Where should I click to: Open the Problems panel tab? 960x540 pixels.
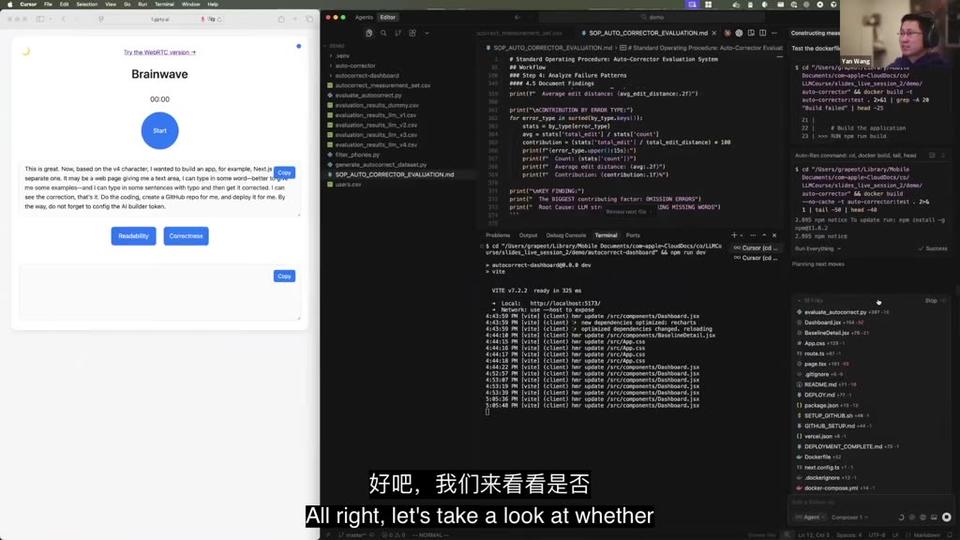(498, 235)
